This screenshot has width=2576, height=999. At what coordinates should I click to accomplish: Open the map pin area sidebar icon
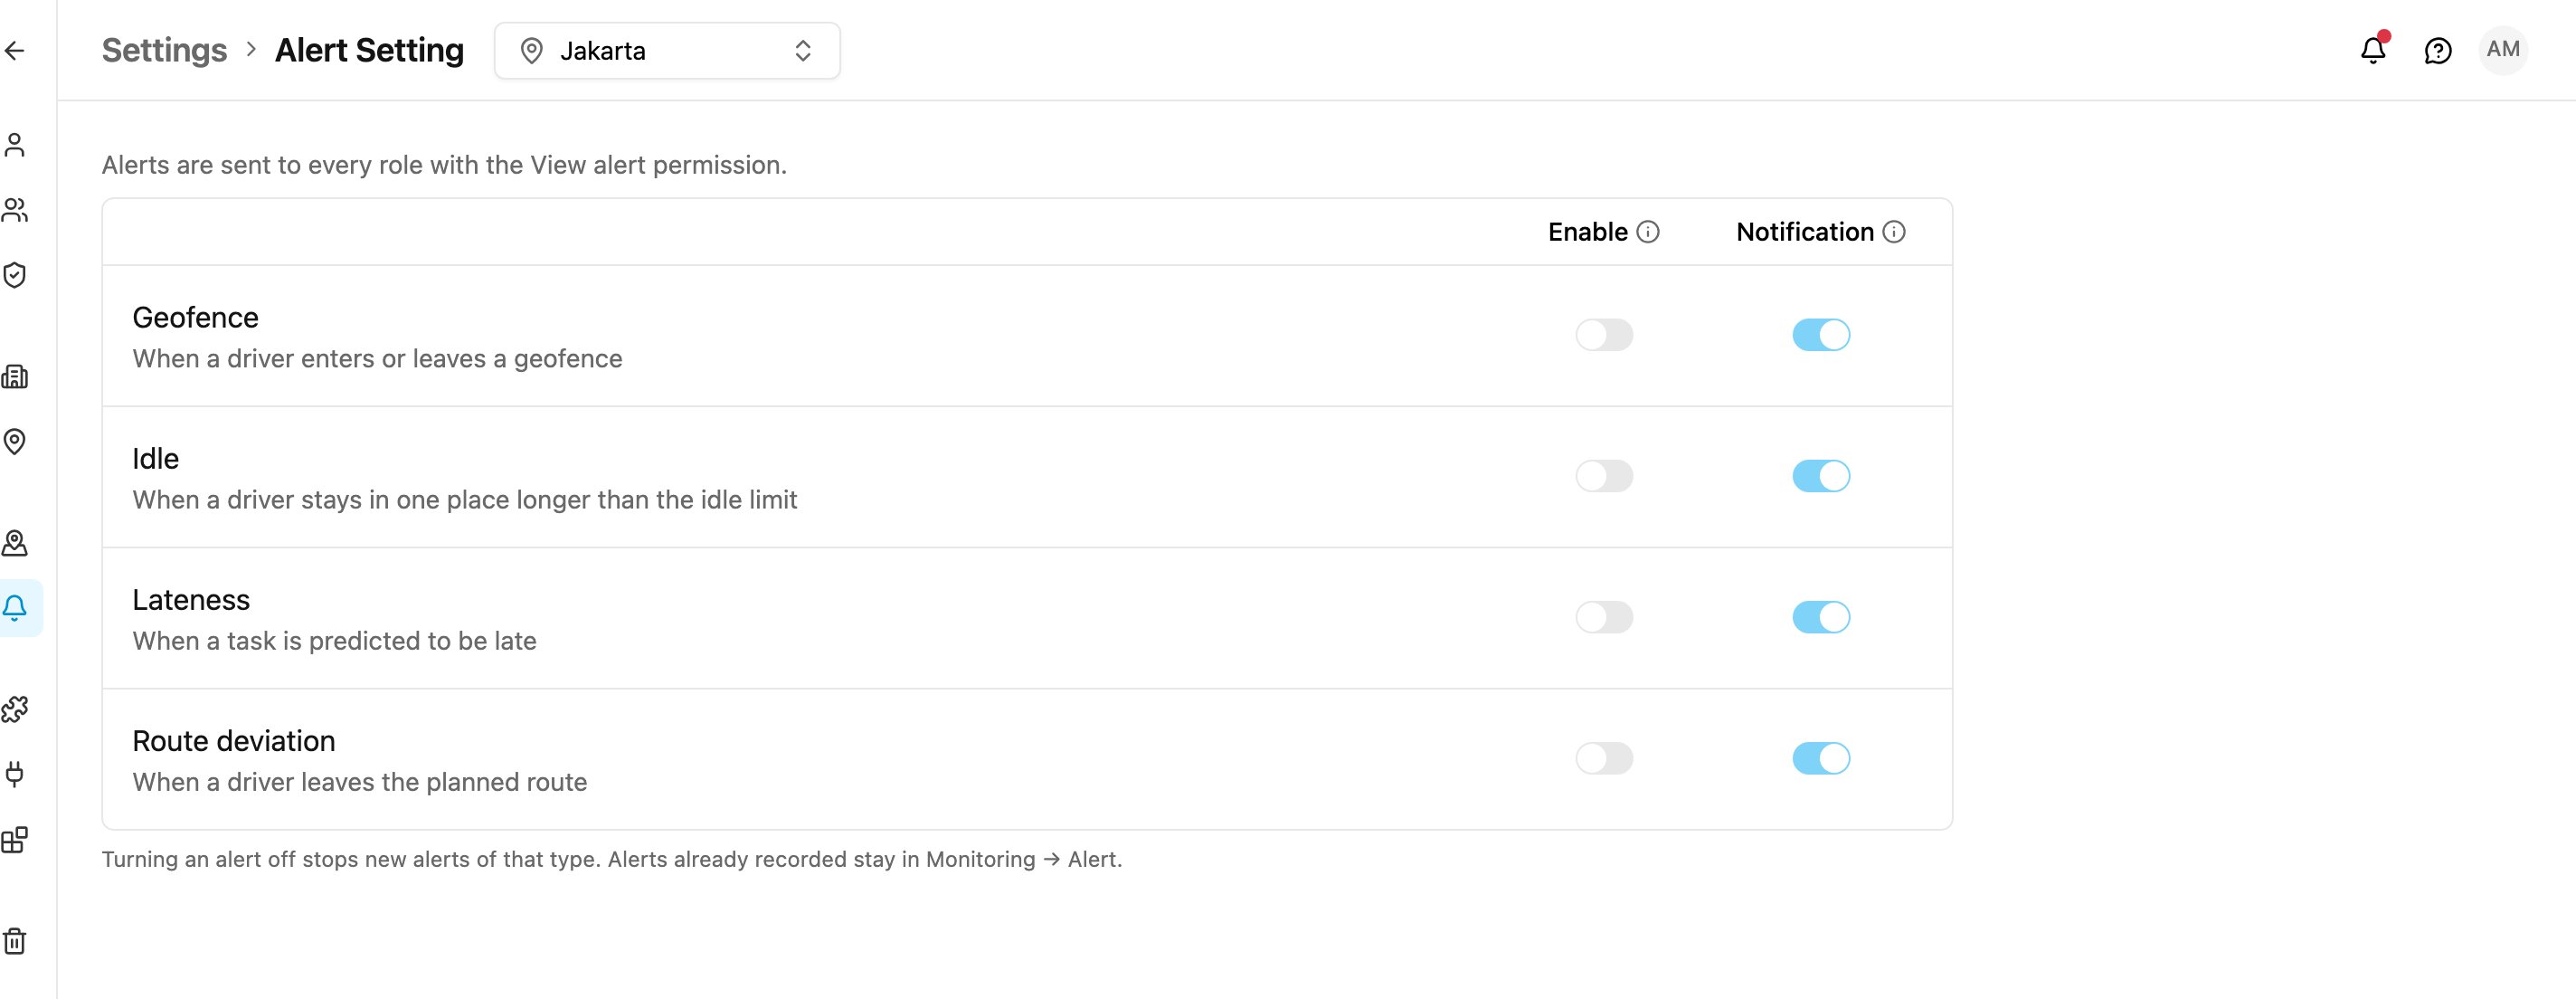pyautogui.click(x=15, y=543)
